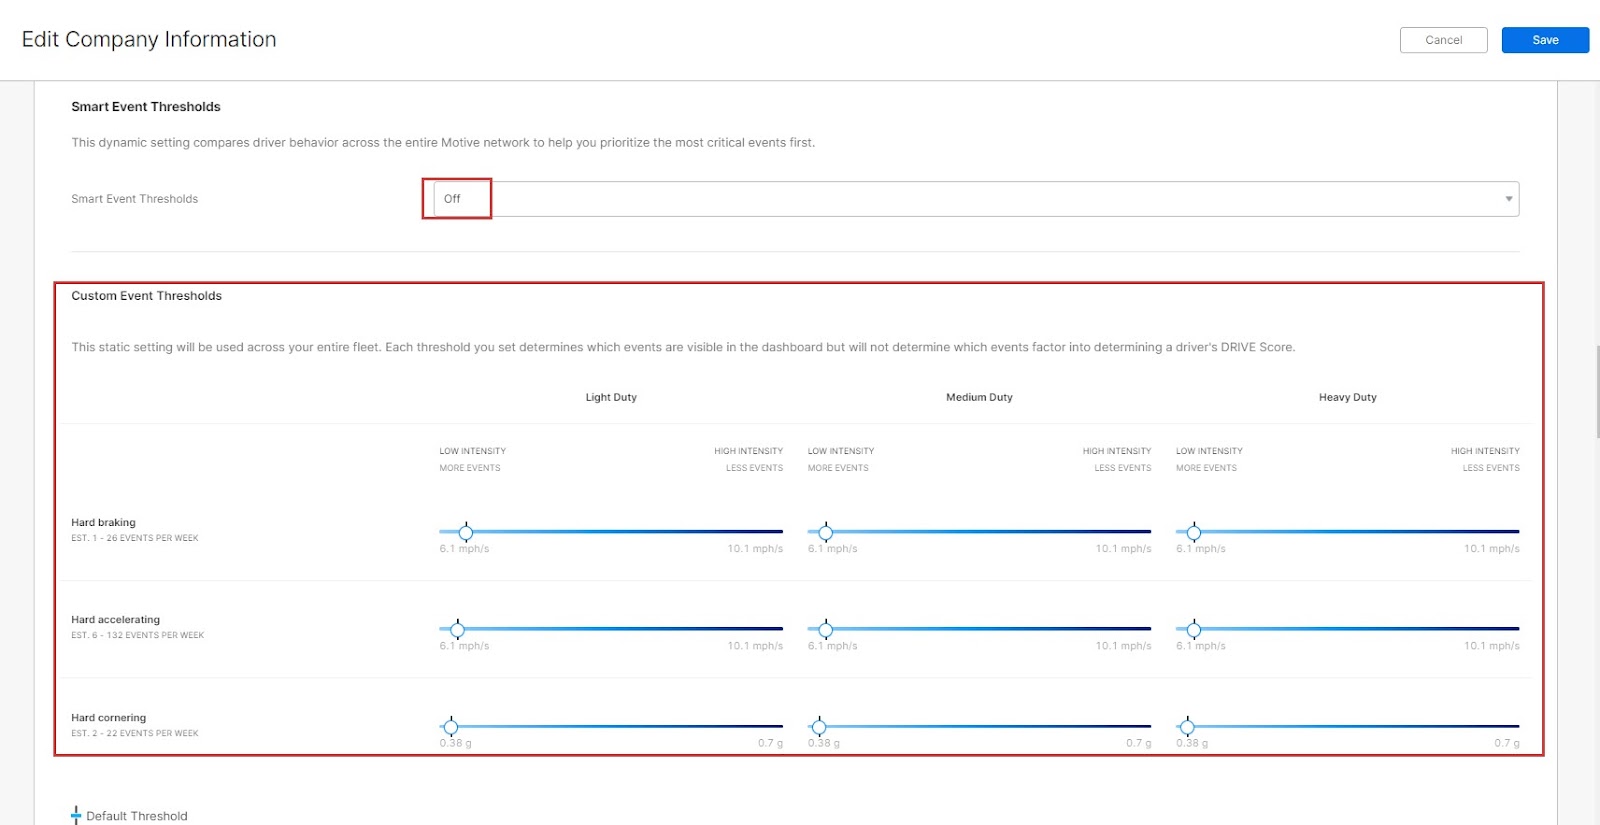Click the Save button
This screenshot has height=825, width=1600.
tap(1545, 40)
